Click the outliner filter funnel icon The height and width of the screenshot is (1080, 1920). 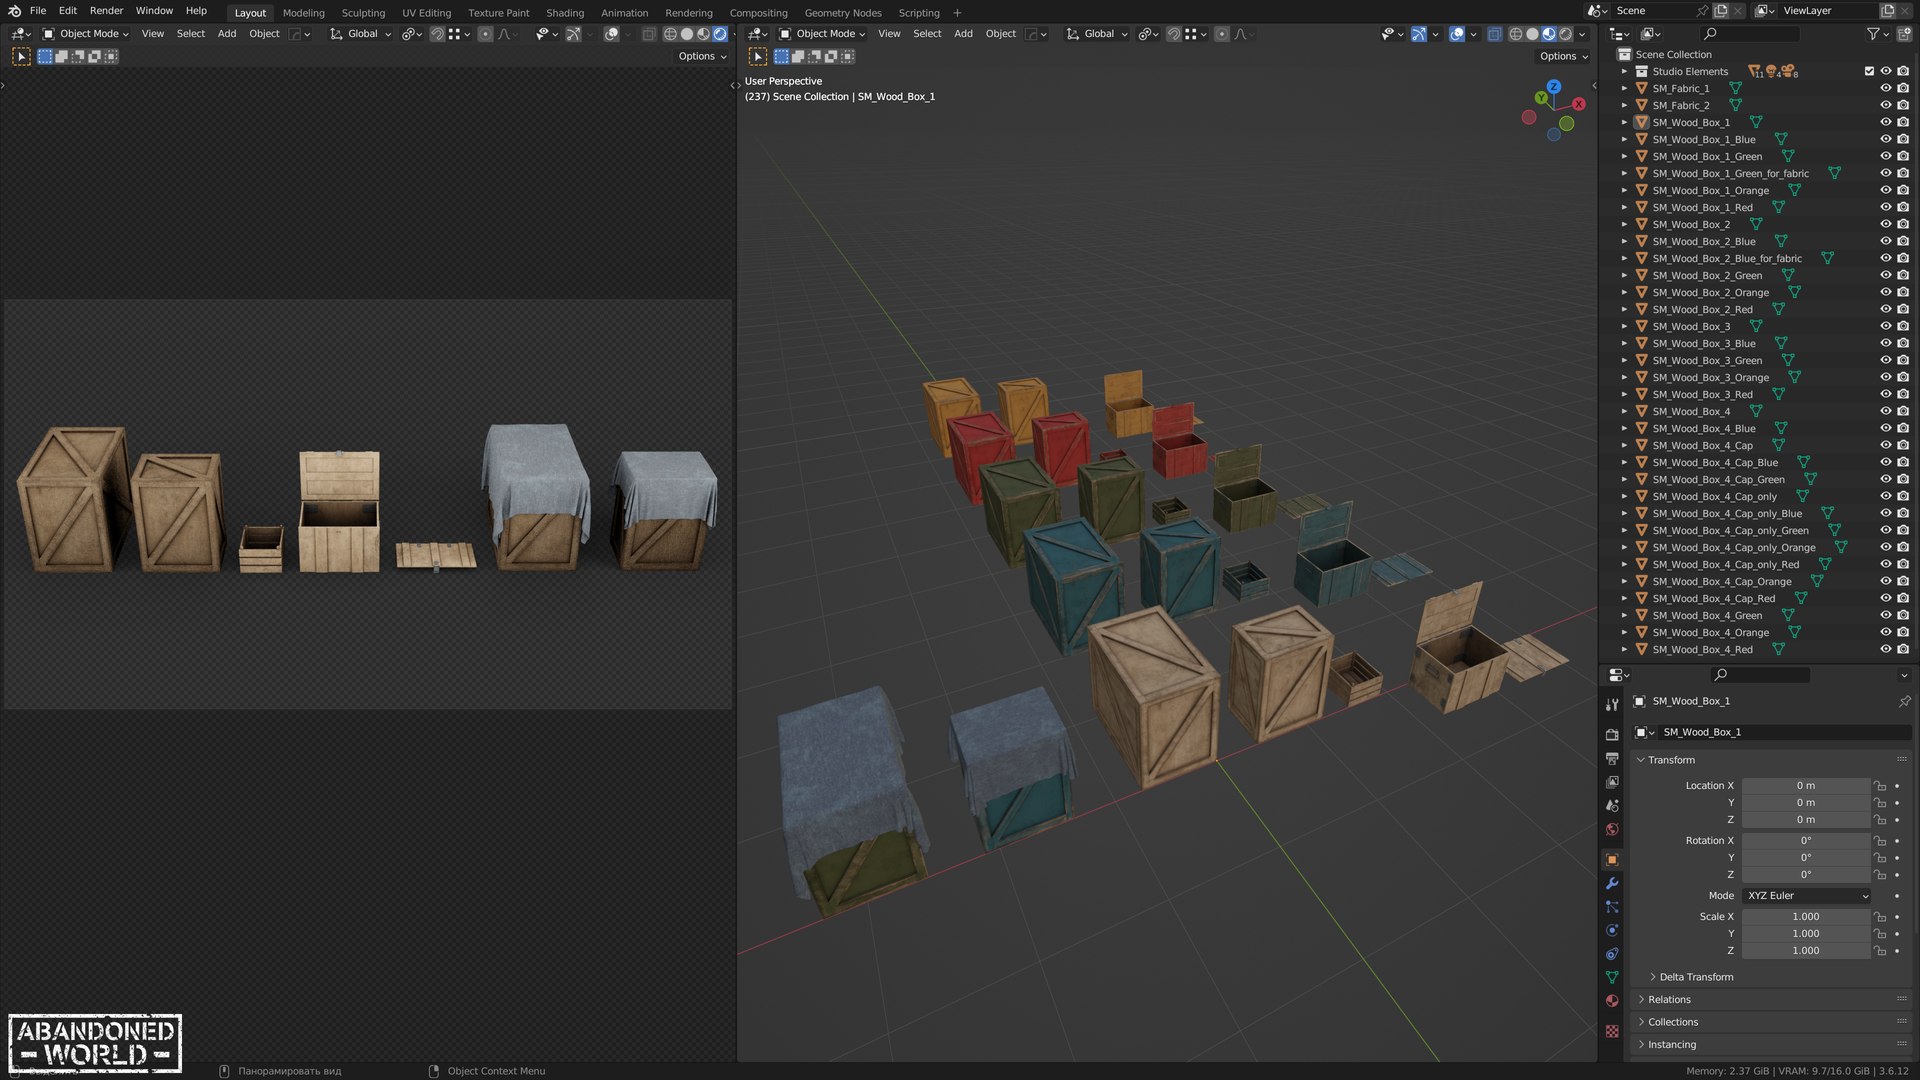tap(1873, 34)
